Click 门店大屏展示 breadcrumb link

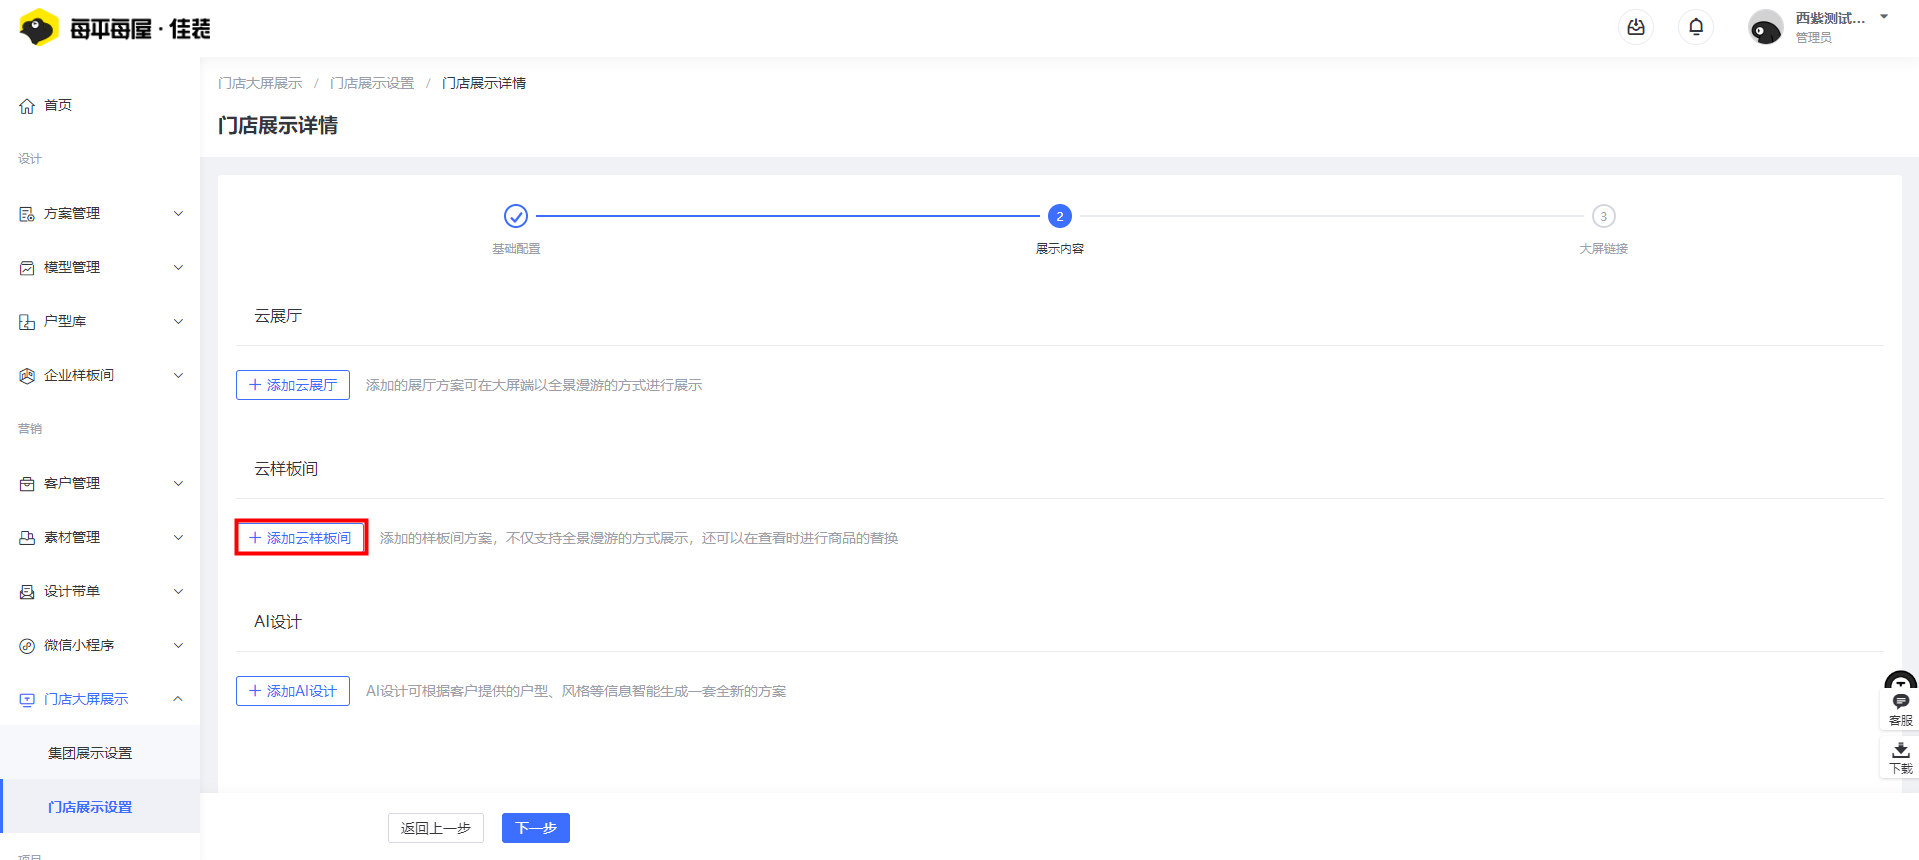[x=260, y=83]
